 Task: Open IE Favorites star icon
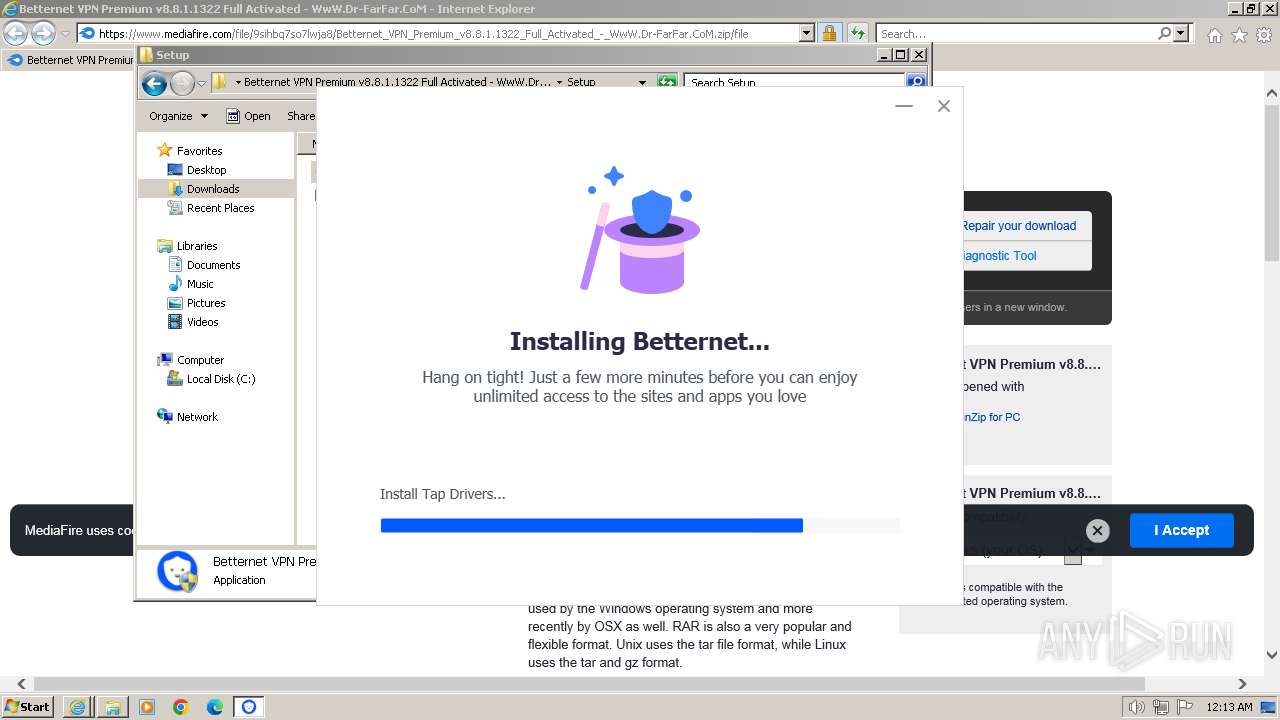click(x=1239, y=35)
